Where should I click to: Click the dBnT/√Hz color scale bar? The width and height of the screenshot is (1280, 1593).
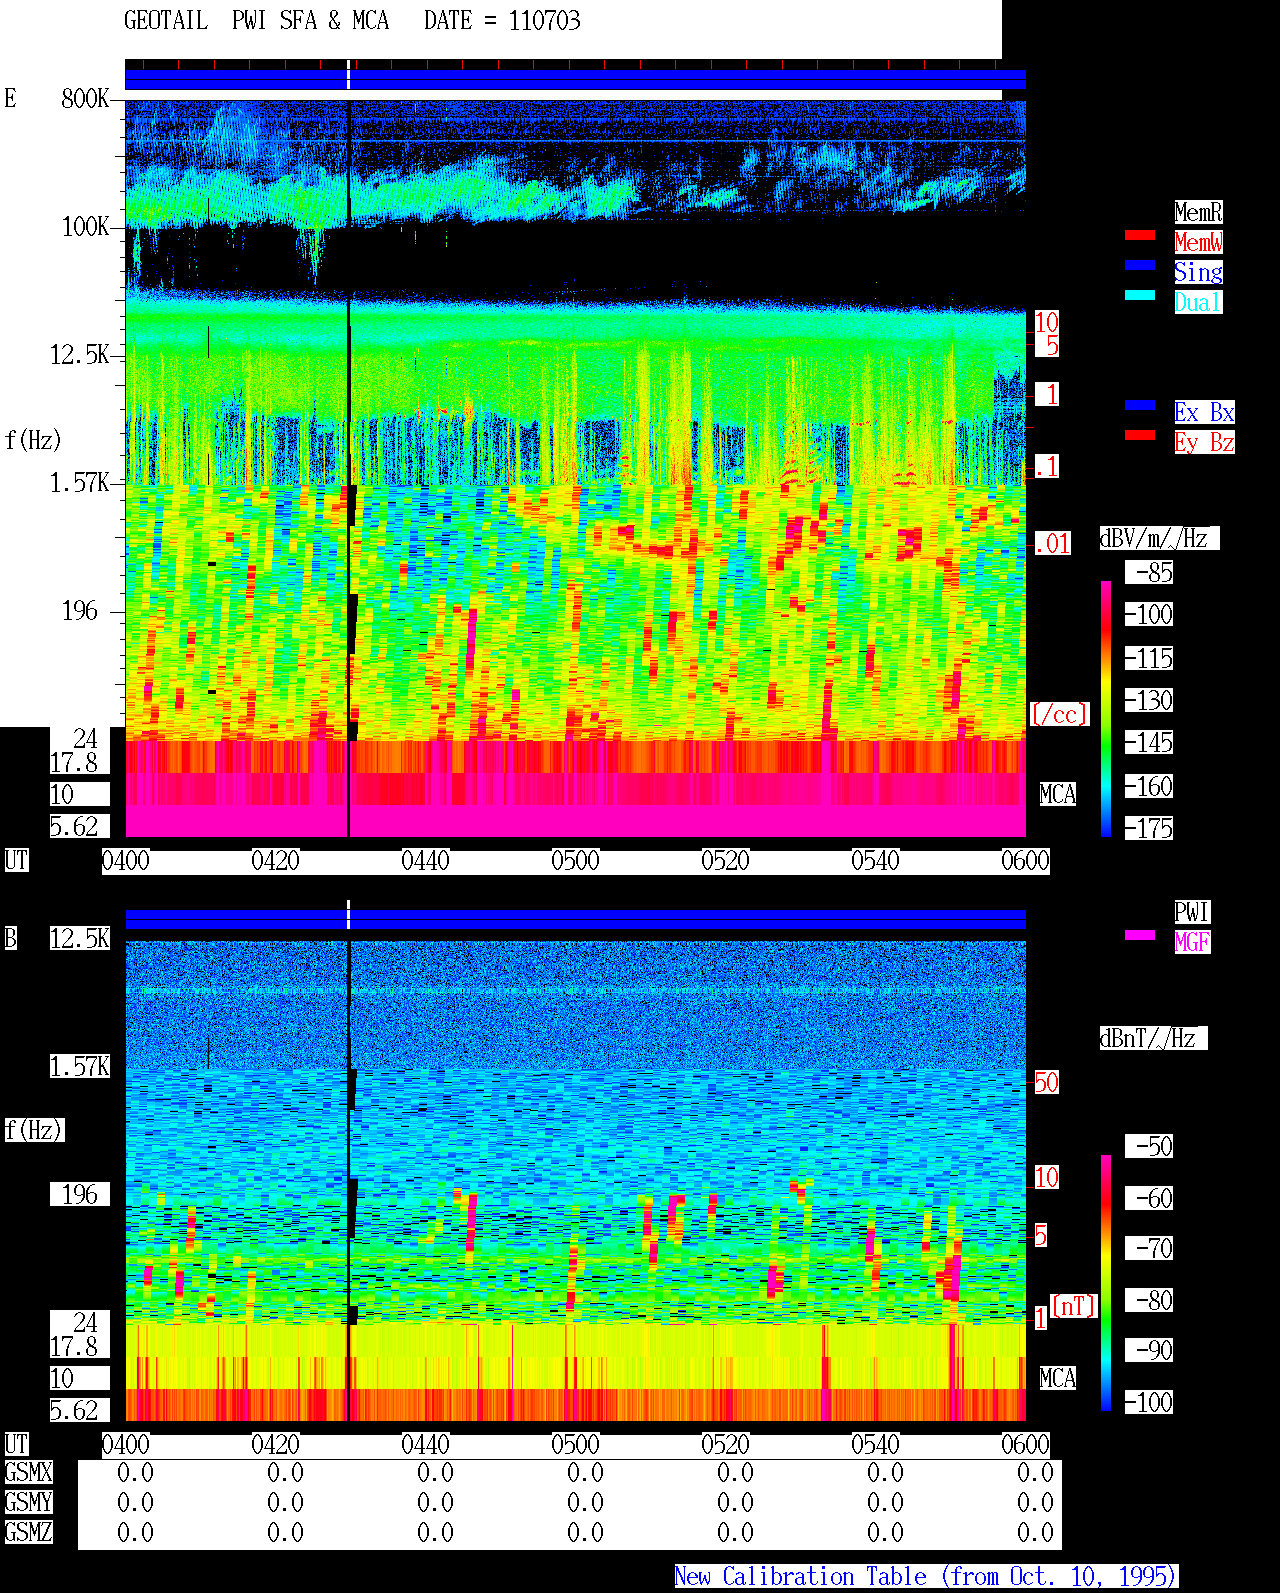pyautogui.click(x=1106, y=1283)
